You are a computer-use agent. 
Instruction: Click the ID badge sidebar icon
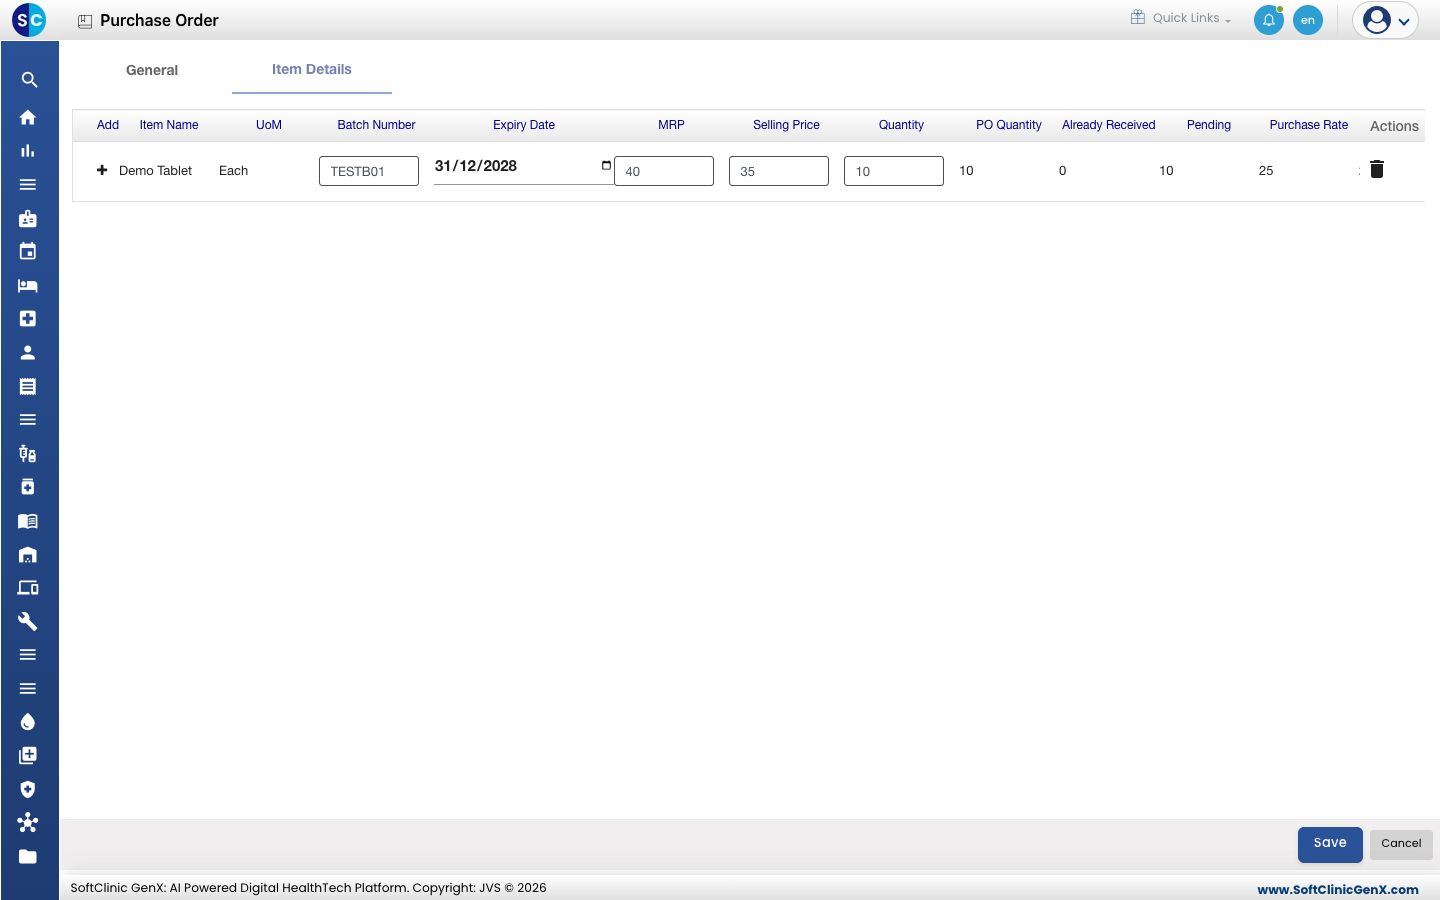28,218
